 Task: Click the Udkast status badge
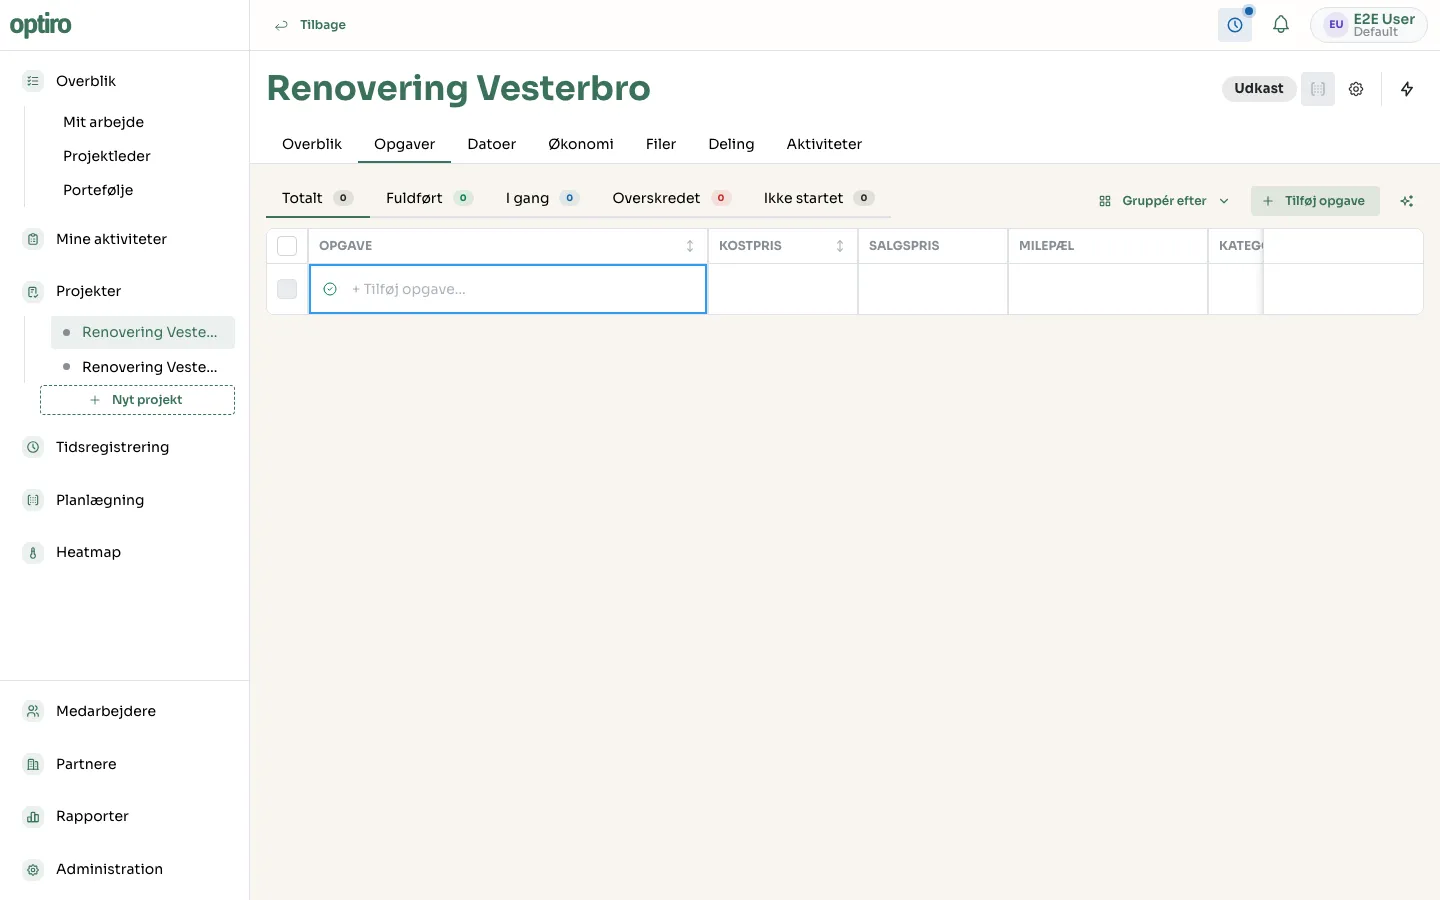(1259, 89)
